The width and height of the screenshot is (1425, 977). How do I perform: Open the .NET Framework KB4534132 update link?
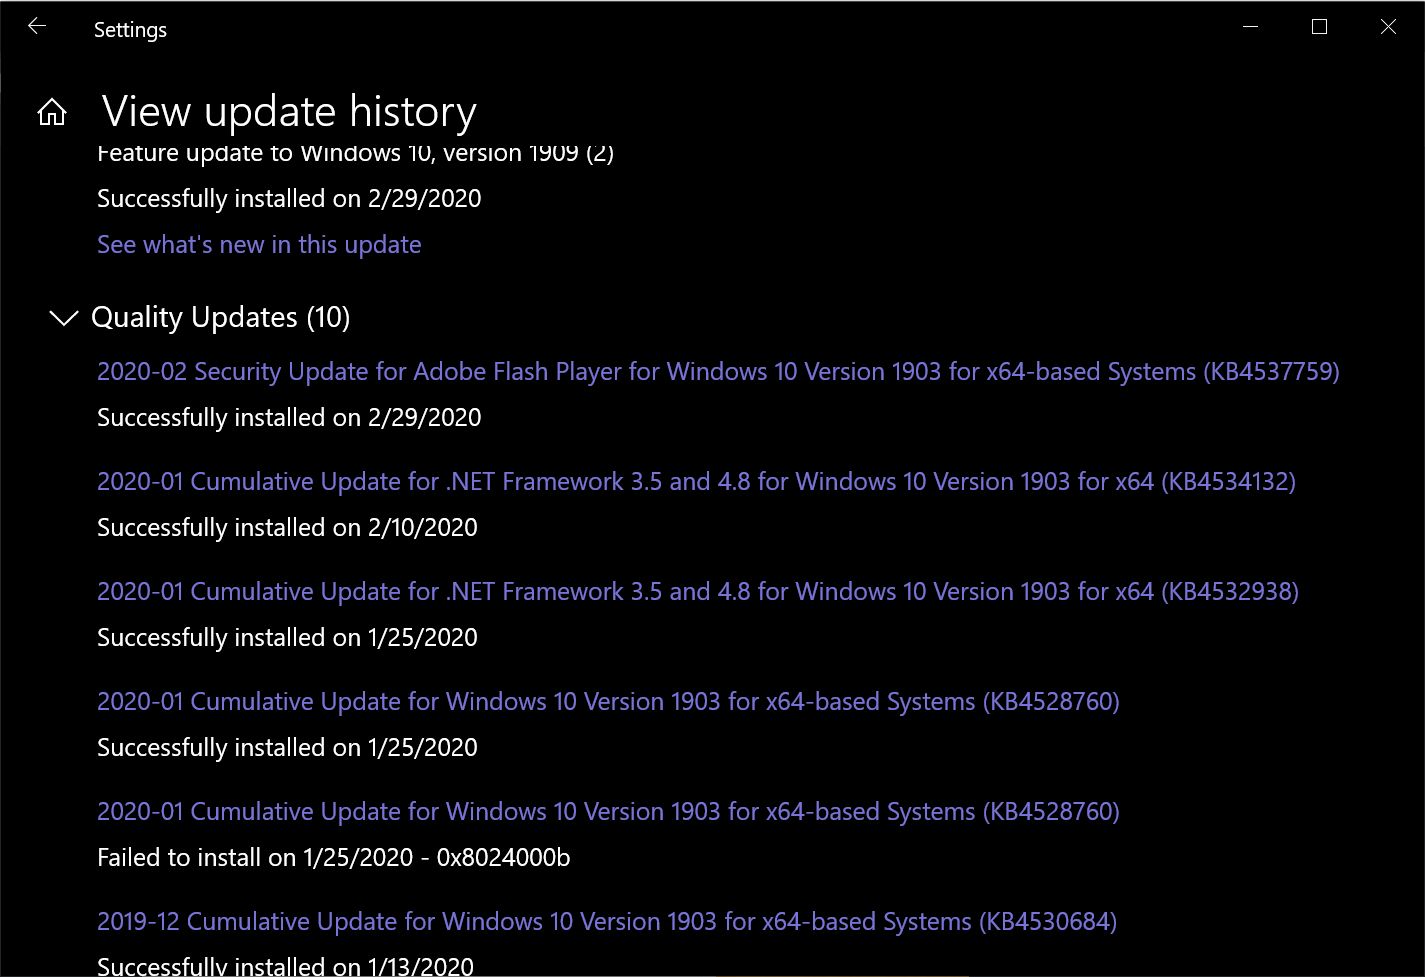[696, 481]
